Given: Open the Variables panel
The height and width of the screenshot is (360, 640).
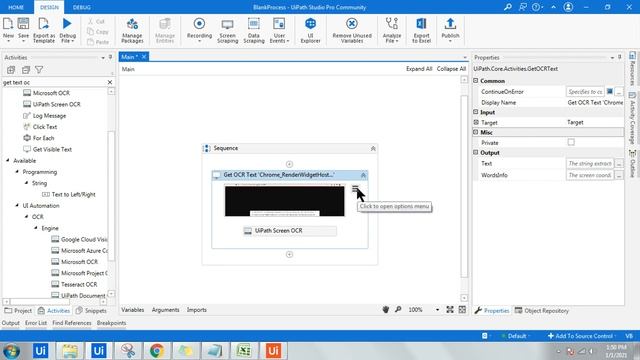Looking at the screenshot, I should [133, 310].
